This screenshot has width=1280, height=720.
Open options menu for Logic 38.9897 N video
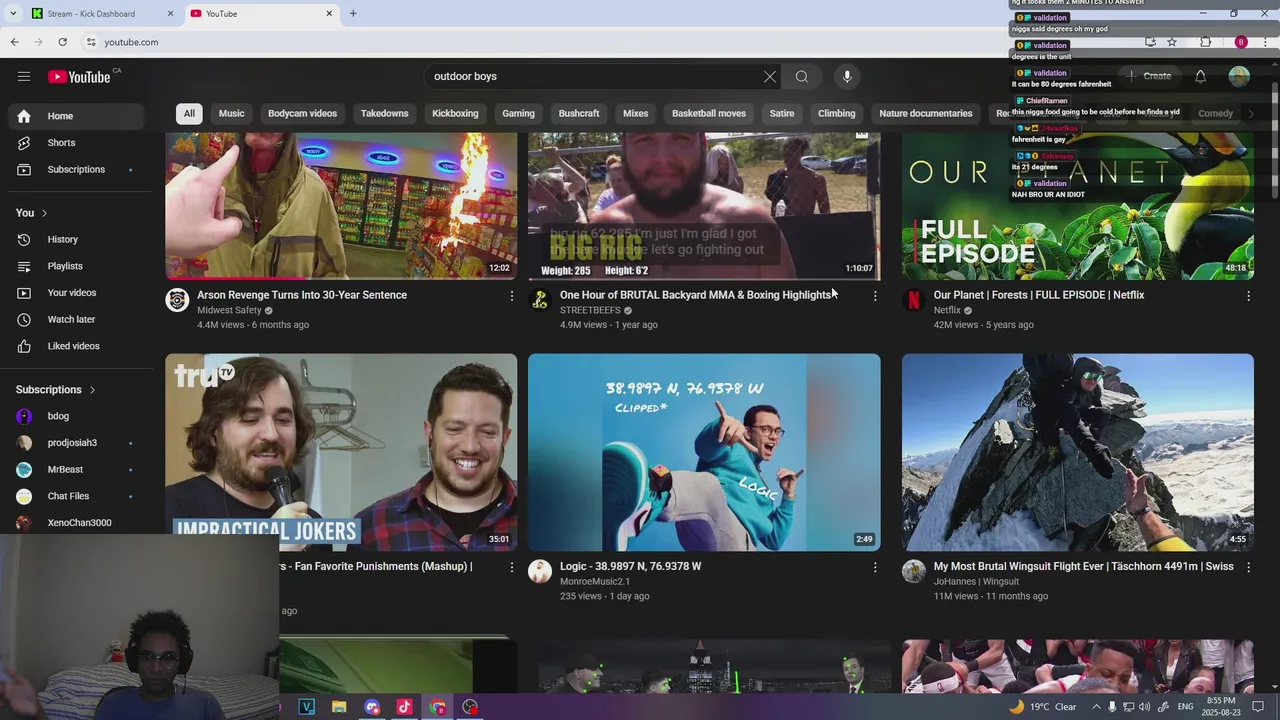pyautogui.click(x=875, y=567)
